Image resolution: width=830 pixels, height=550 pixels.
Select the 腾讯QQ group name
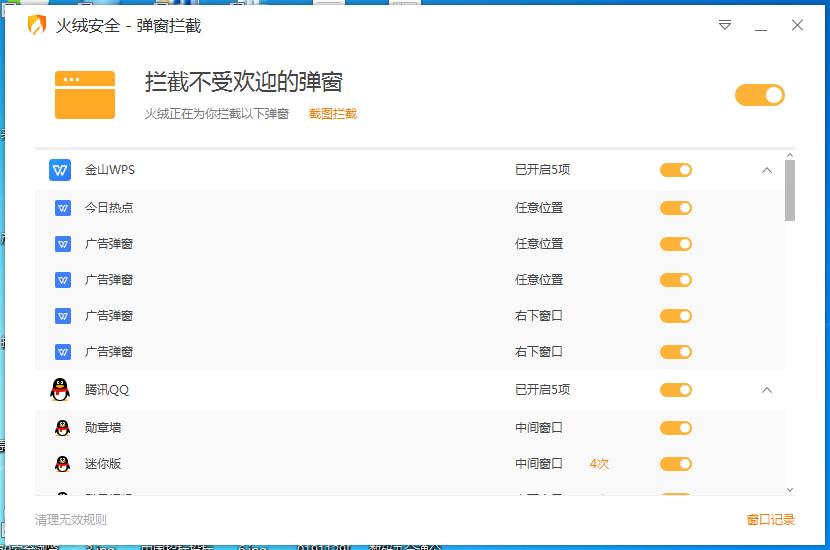[107, 390]
